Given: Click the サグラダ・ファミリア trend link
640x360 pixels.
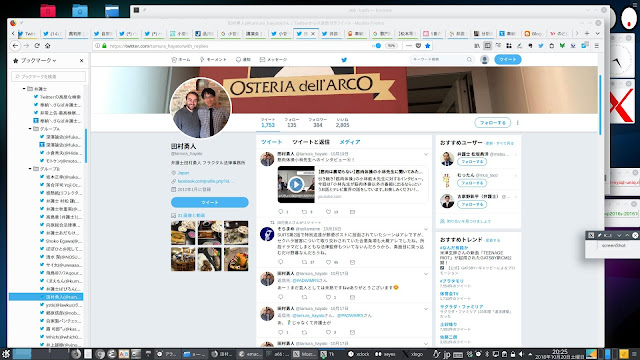Looking at the screenshot, I should pyautogui.click(x=461, y=307).
